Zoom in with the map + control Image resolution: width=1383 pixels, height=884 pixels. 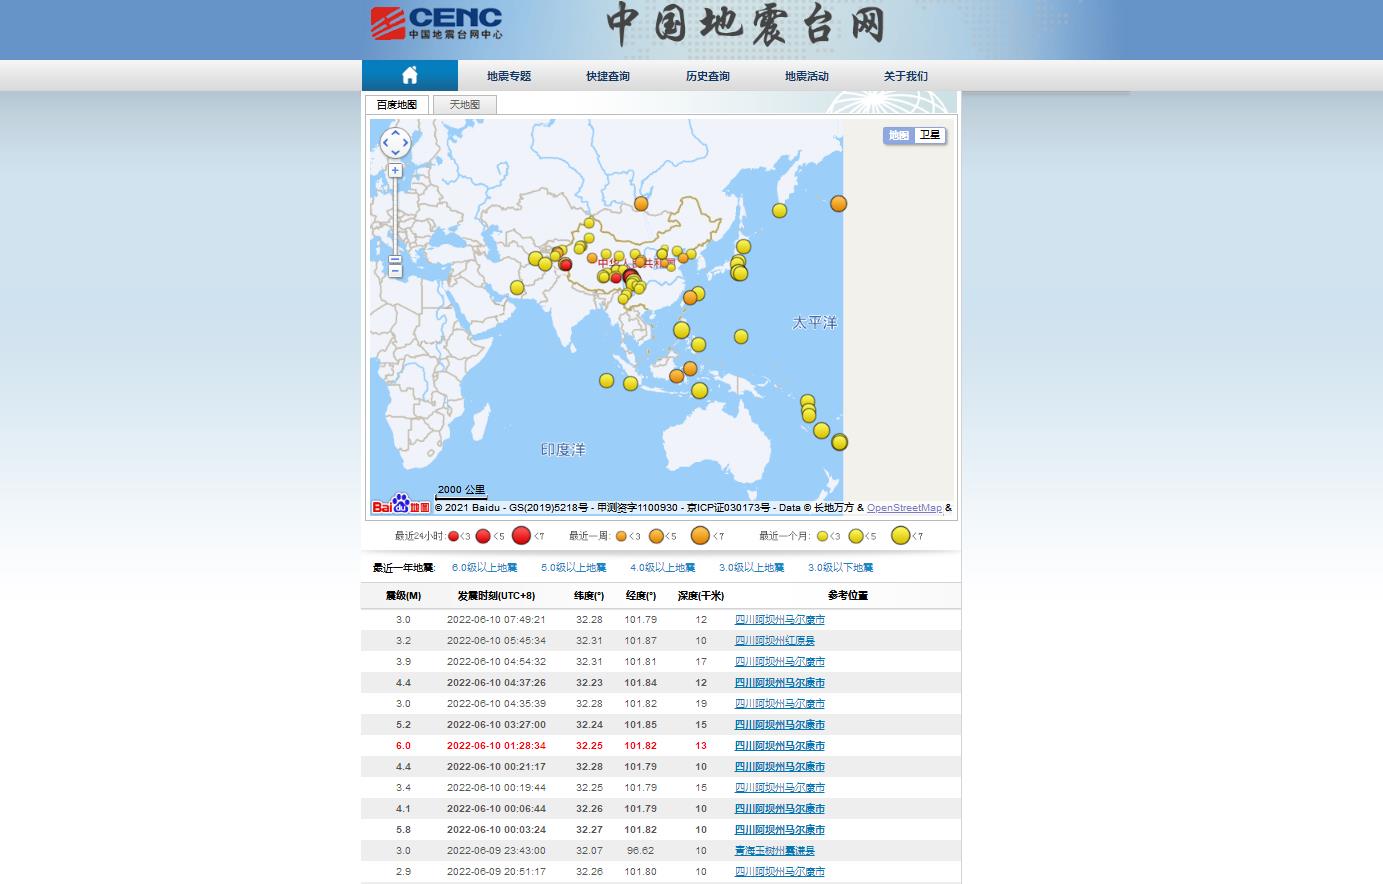(x=395, y=170)
